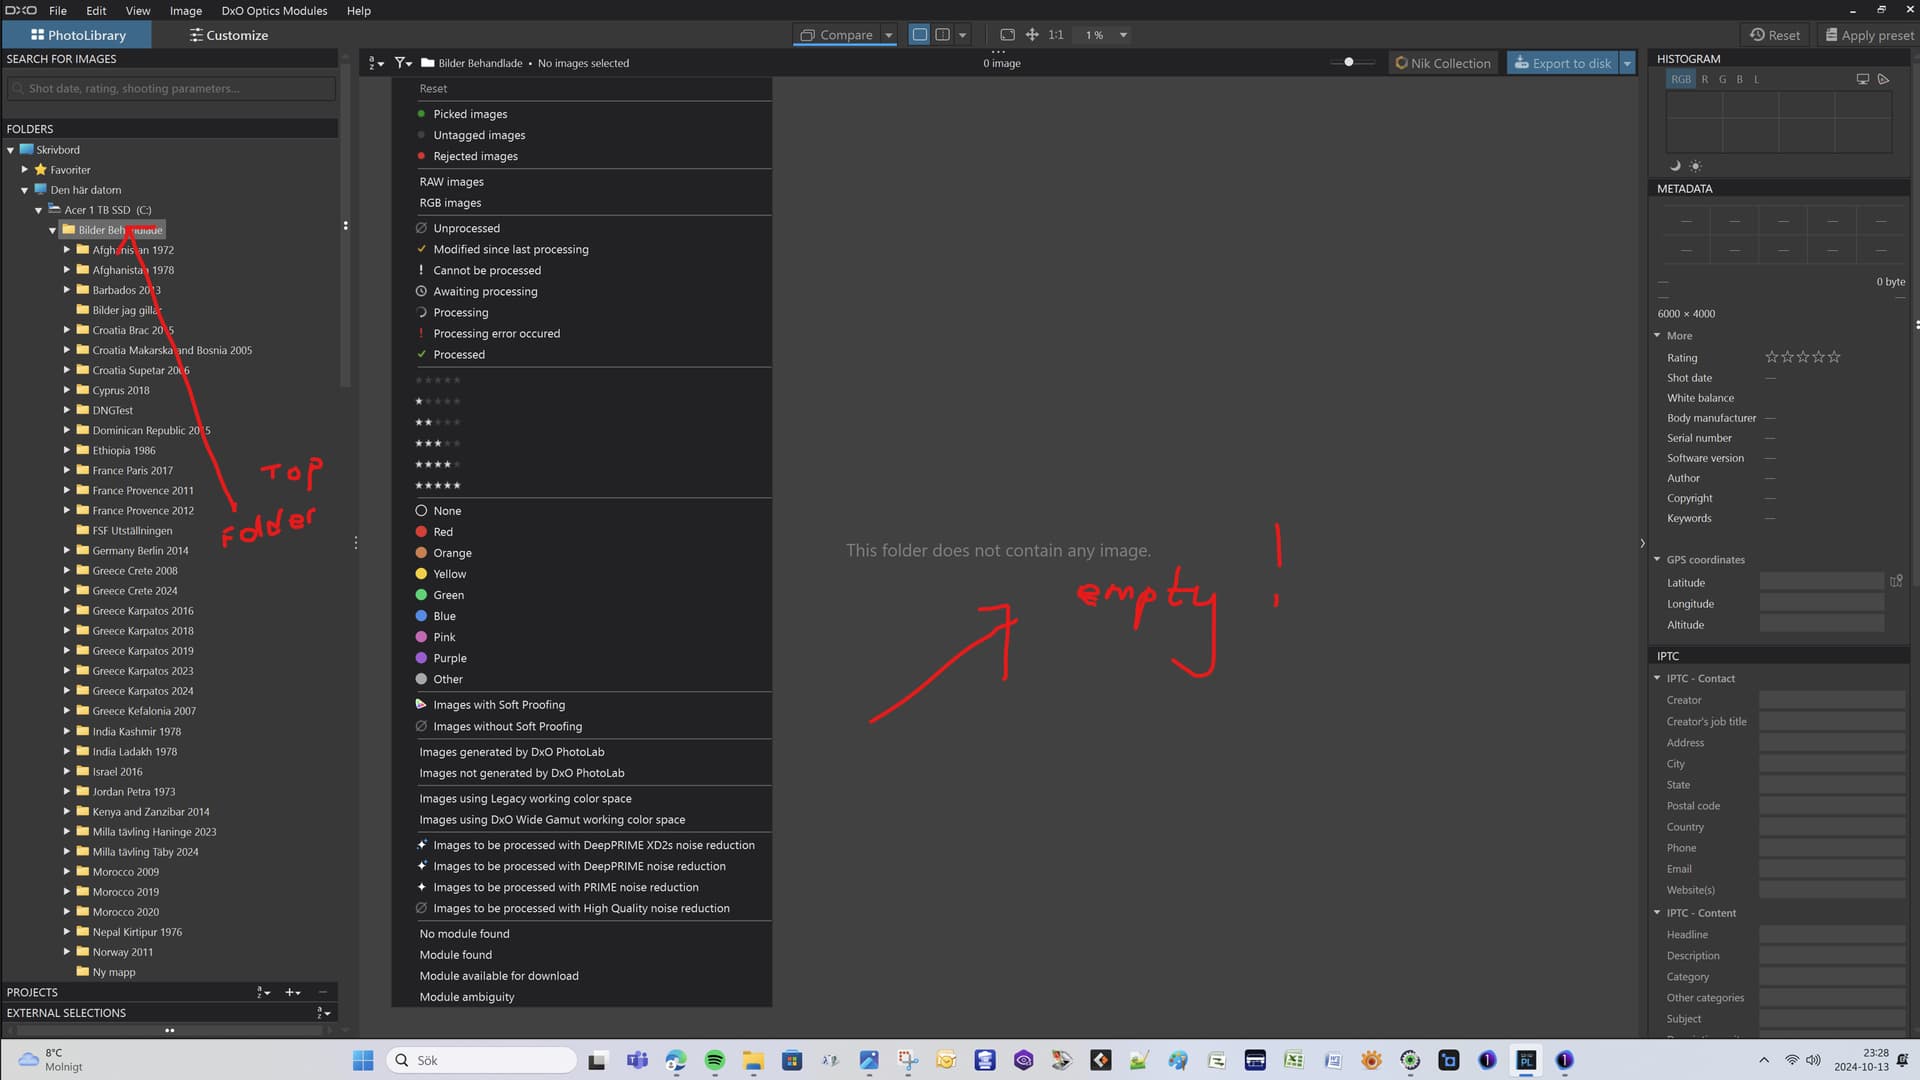Open the sort options icon in the image browser bar

point(376,63)
